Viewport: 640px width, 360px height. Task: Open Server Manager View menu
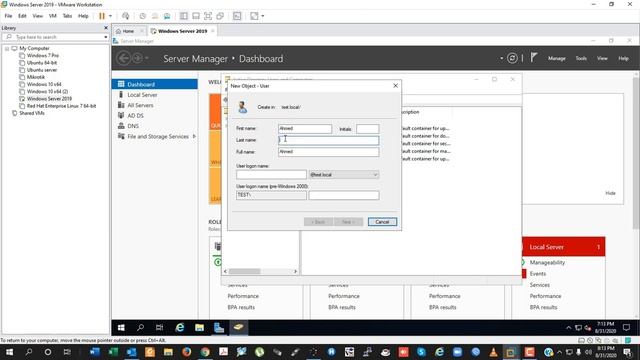[x=602, y=58]
